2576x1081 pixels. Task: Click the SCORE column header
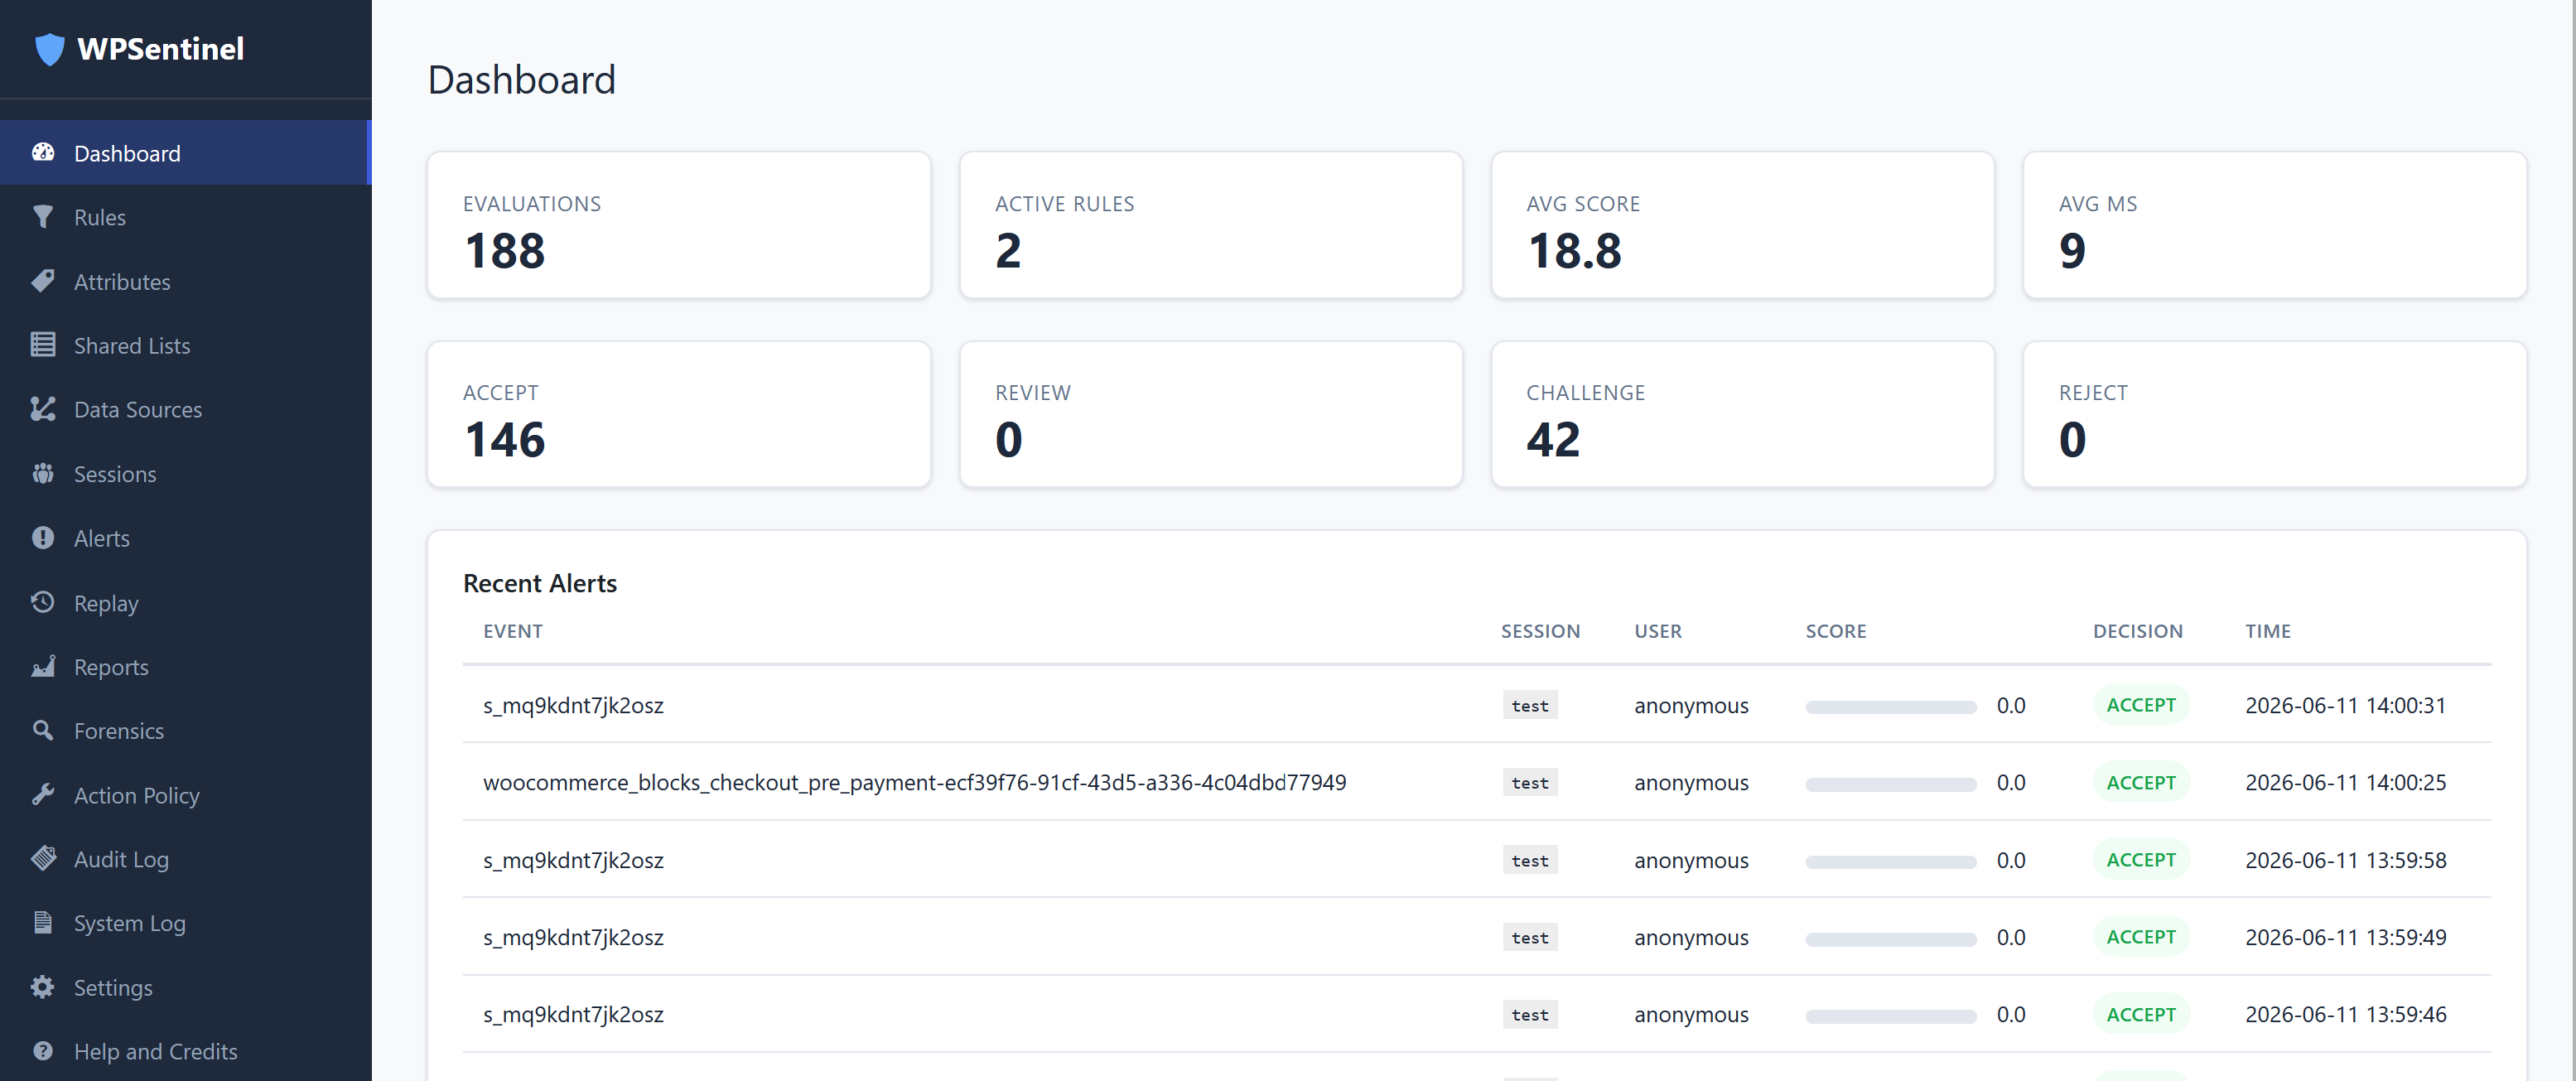[x=1835, y=631]
